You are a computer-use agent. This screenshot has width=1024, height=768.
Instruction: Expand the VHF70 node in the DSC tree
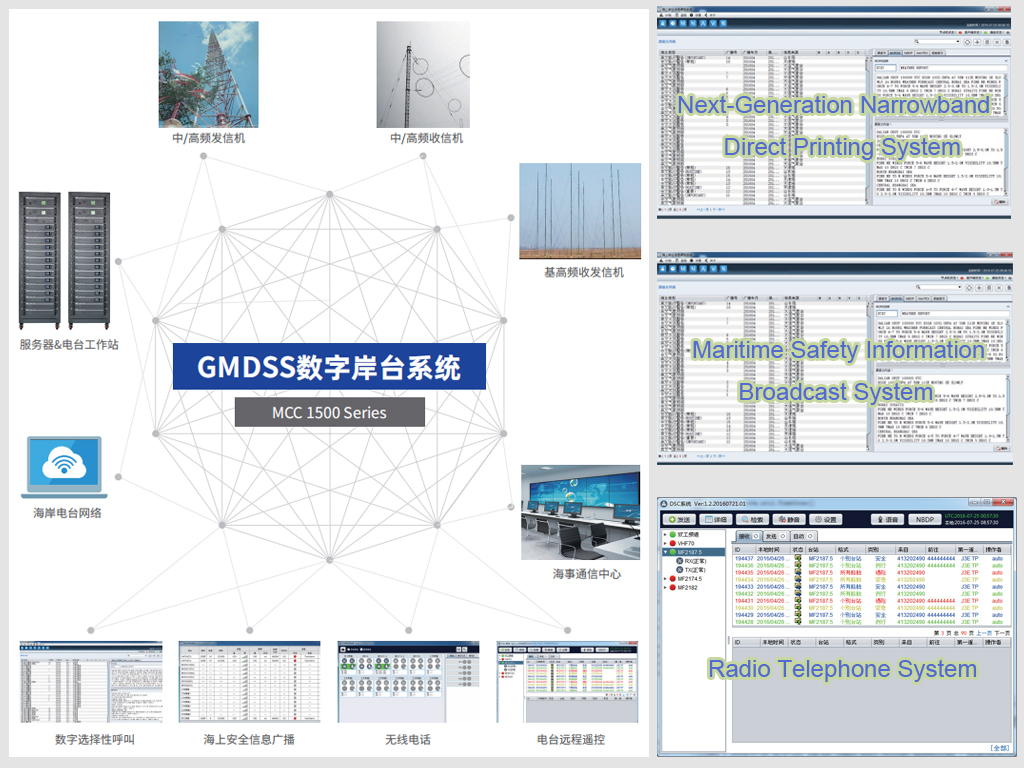[665, 543]
